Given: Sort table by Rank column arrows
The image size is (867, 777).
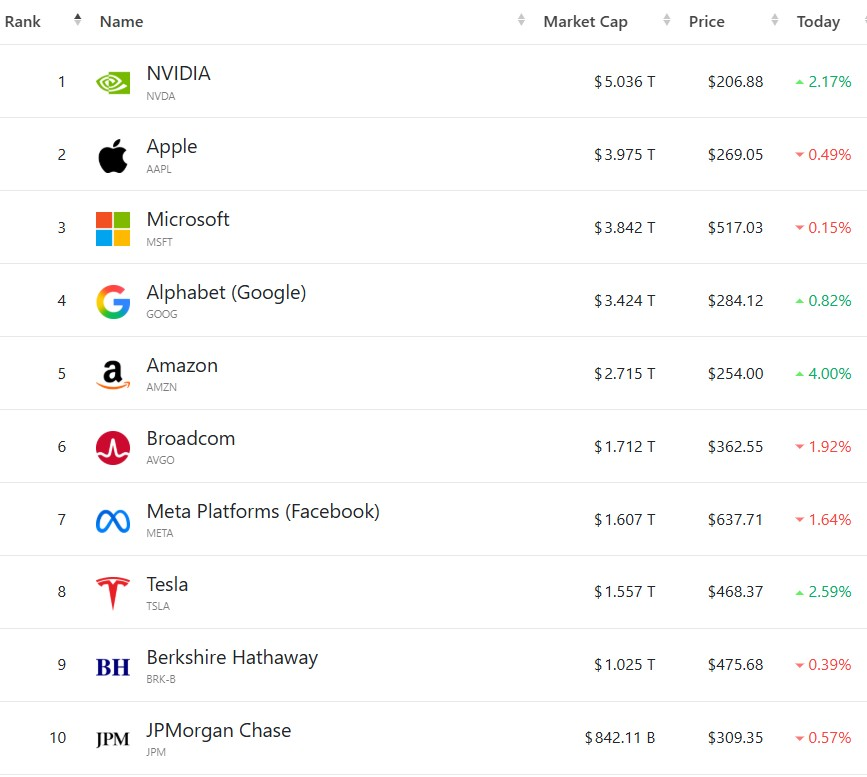Looking at the screenshot, I should point(78,20).
